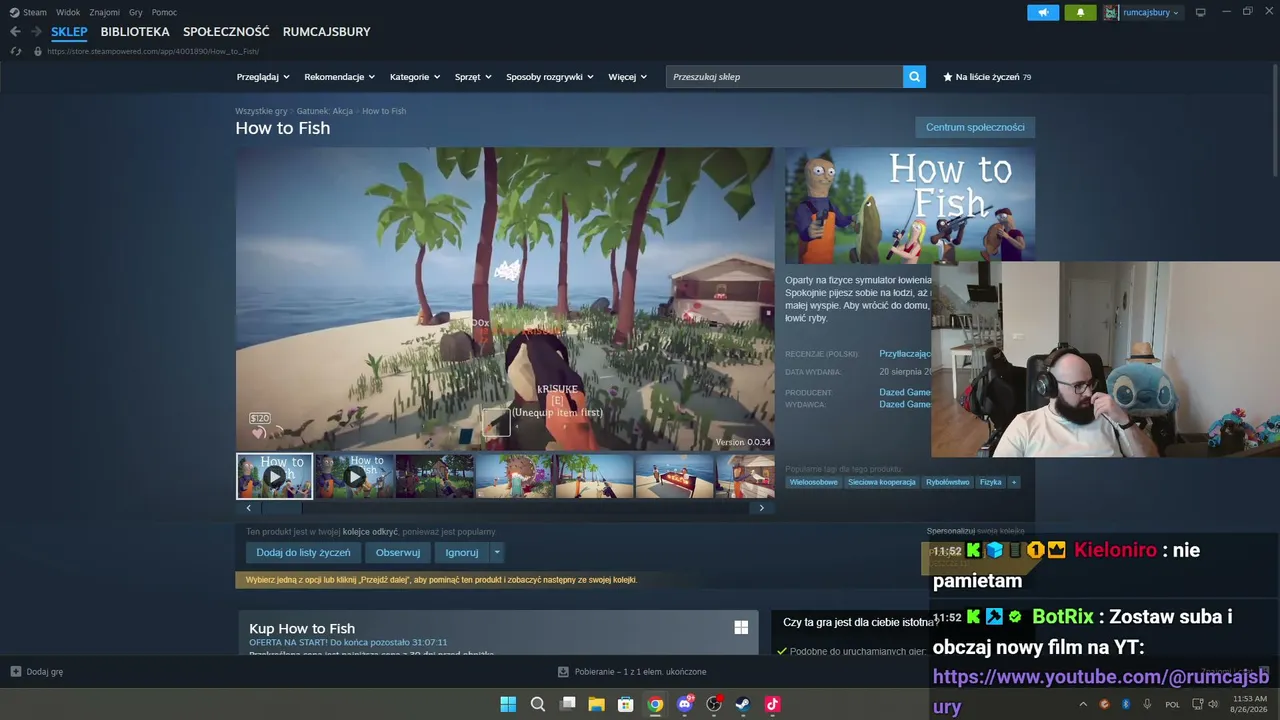Launch Microsoft Store from the taskbar

point(625,704)
